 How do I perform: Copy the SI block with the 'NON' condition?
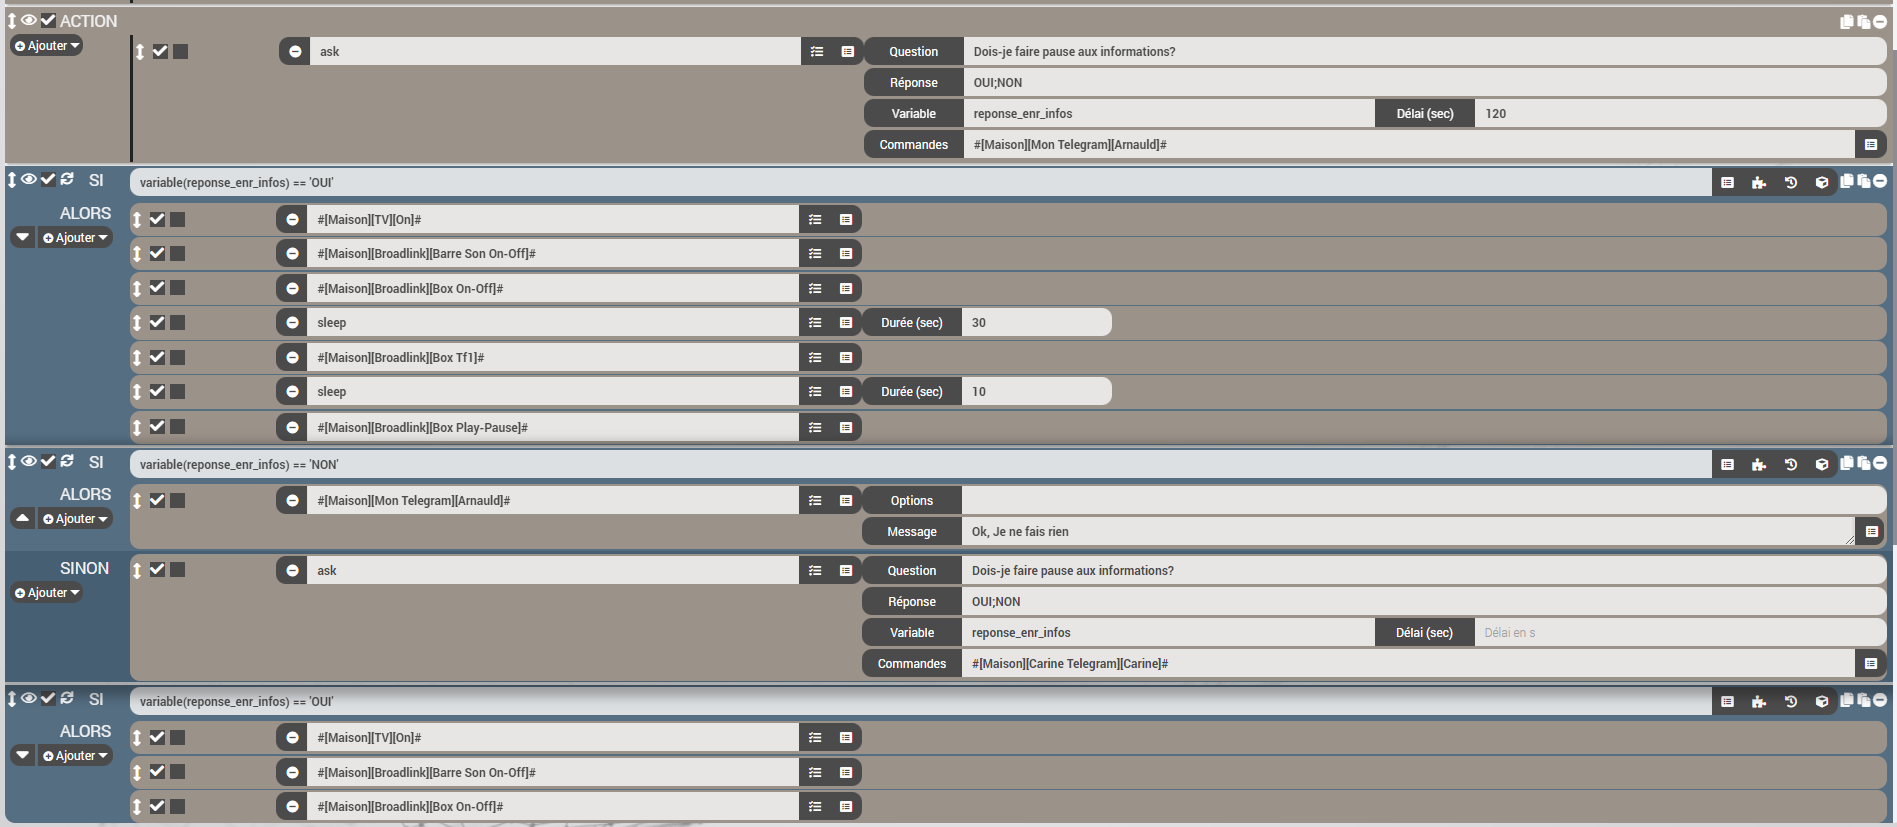pyautogui.click(x=1847, y=462)
